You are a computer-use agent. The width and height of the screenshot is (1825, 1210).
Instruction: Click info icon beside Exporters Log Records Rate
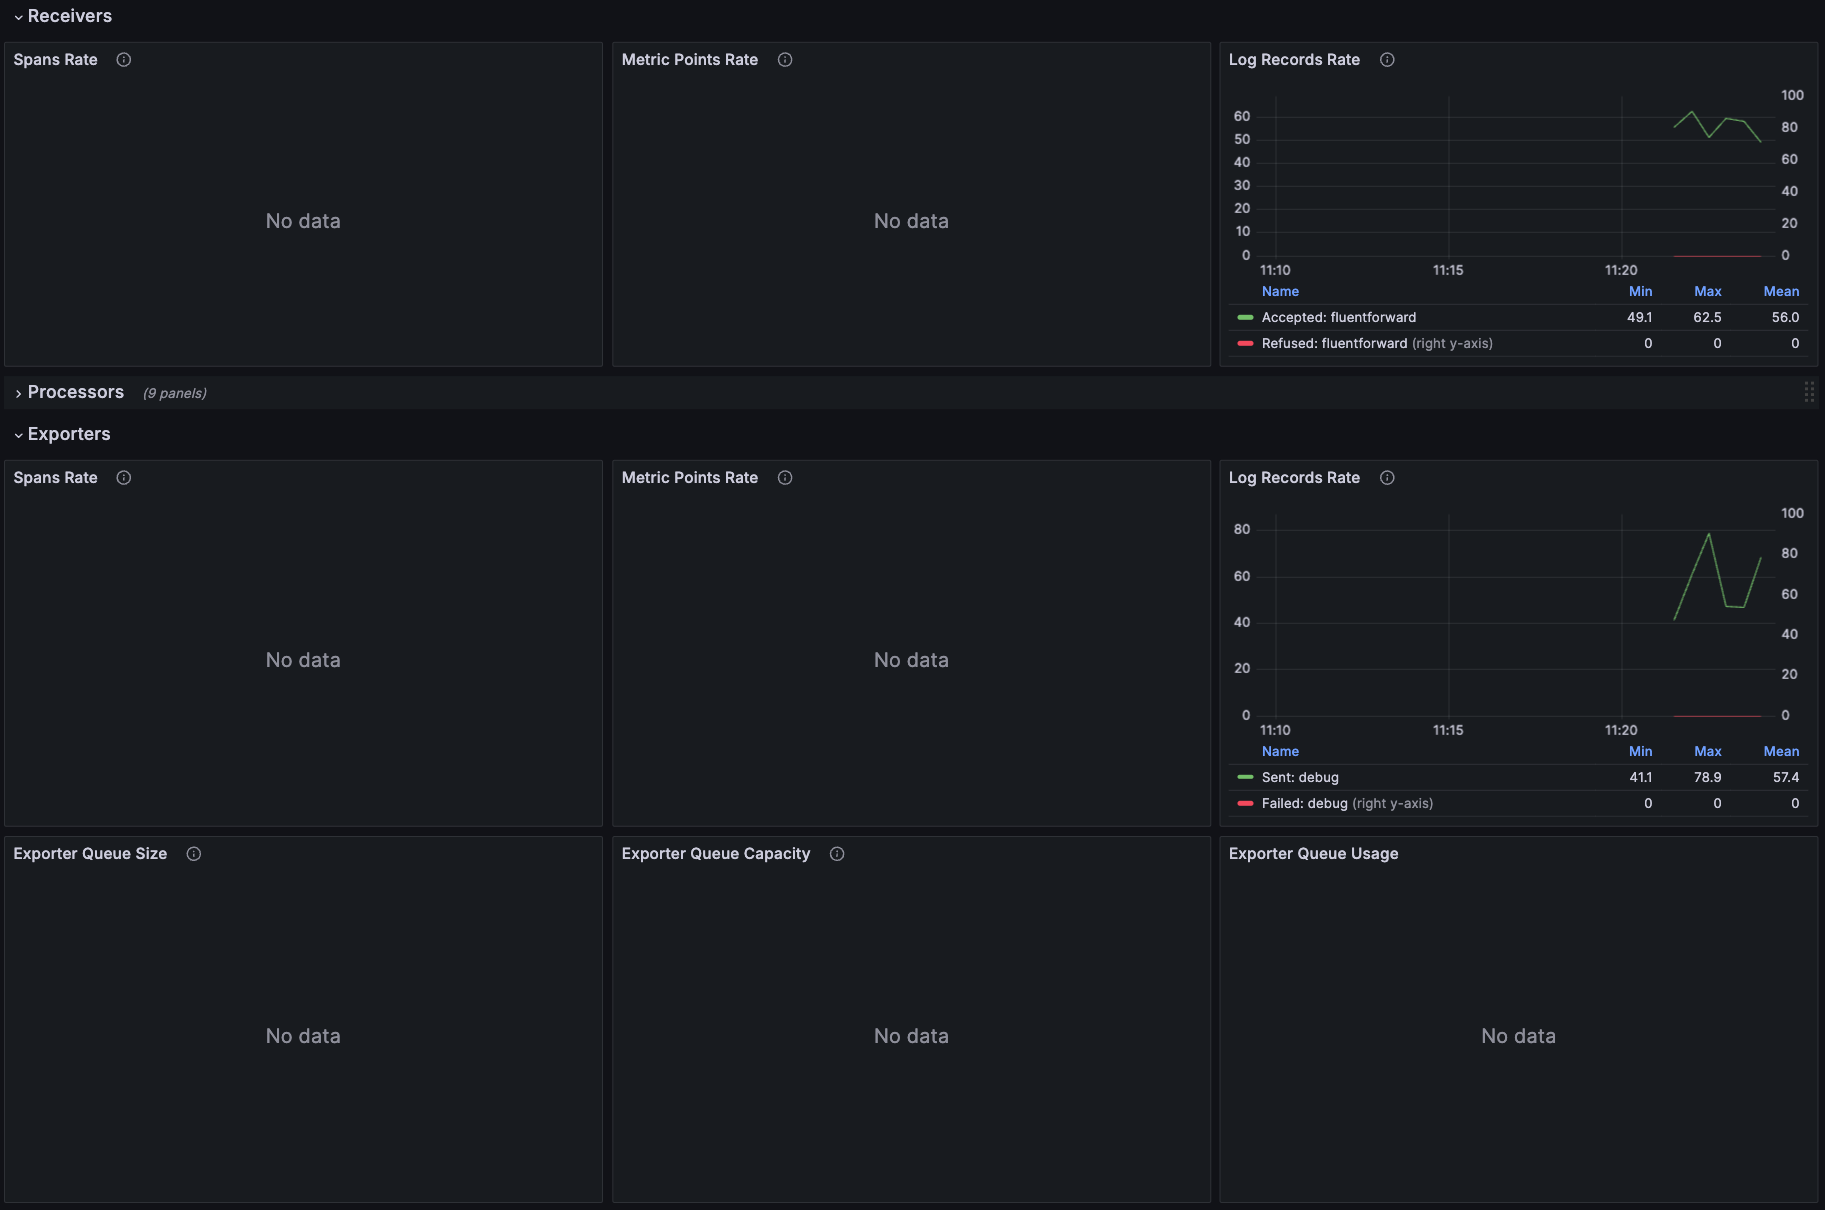[1387, 478]
